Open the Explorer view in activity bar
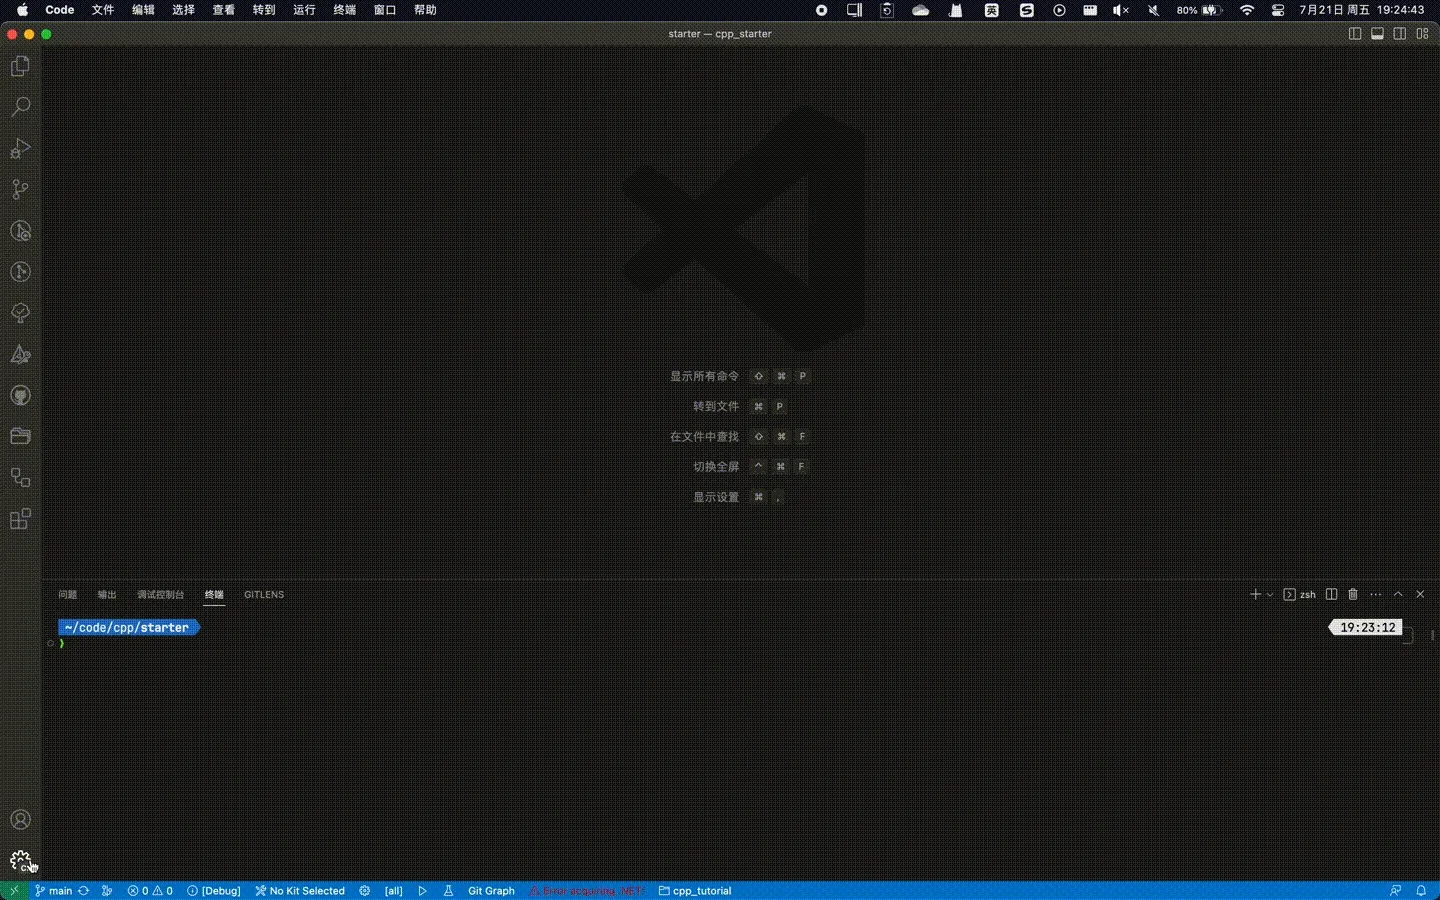Viewport: 1440px width, 900px height. [x=20, y=66]
